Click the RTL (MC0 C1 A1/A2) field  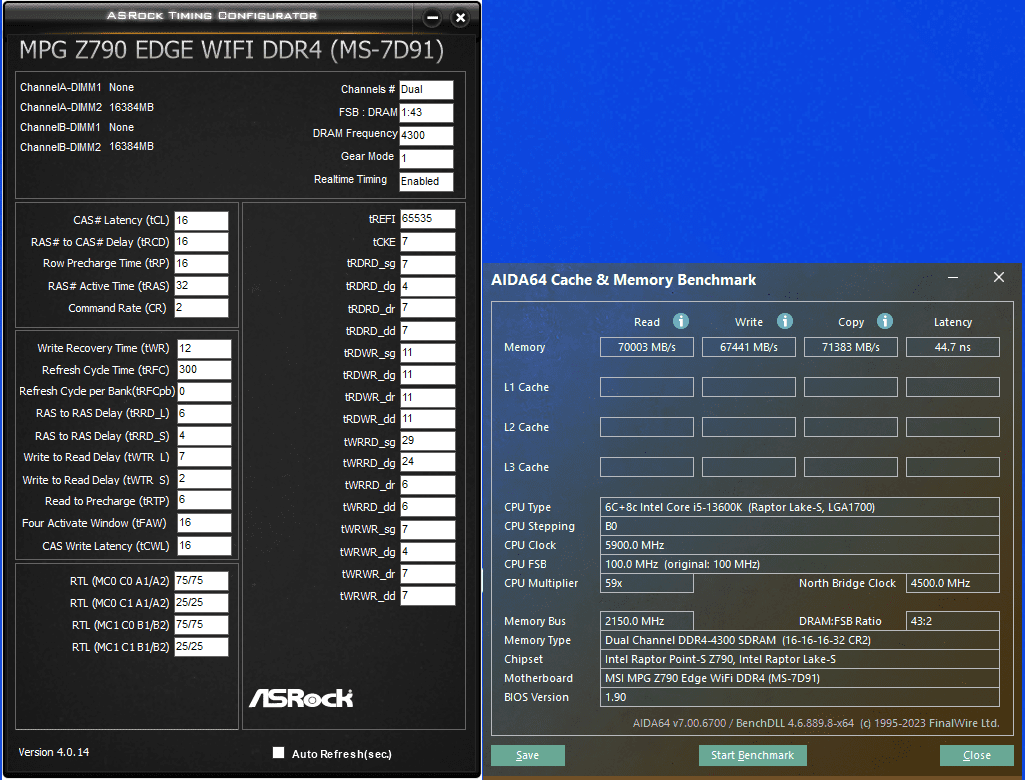(201, 603)
